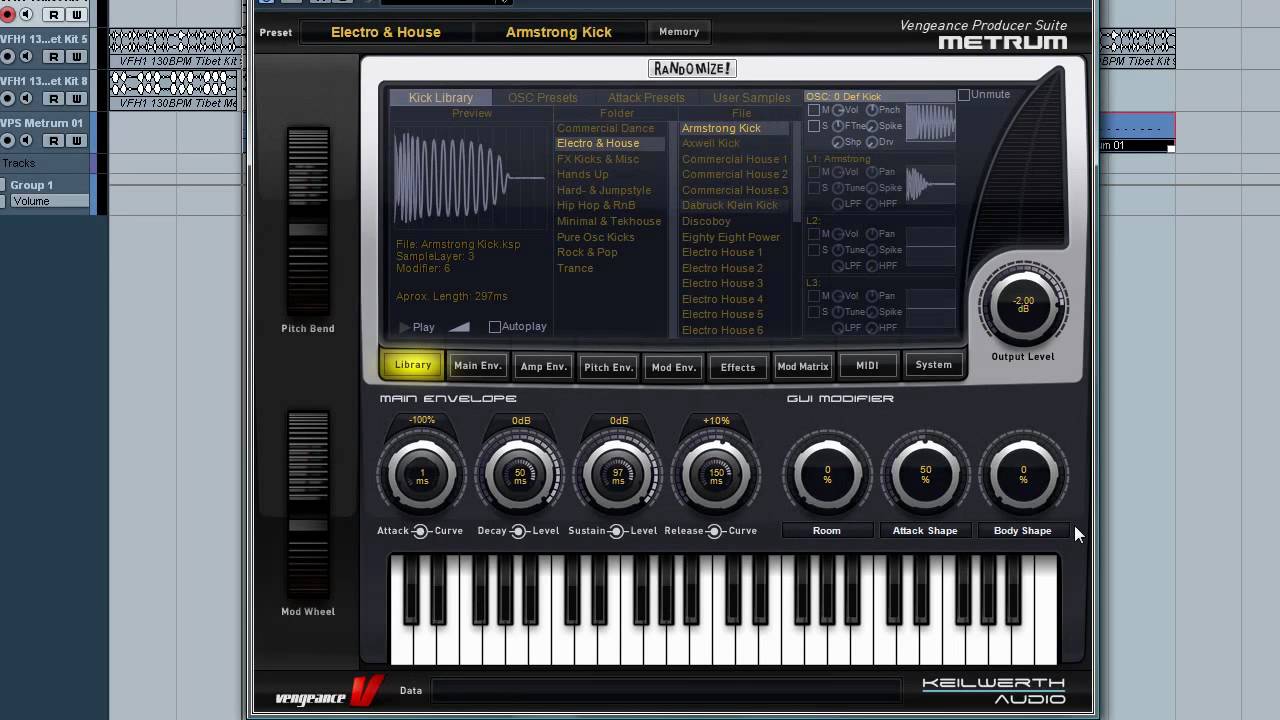Select the FX Kicks & Misc folder

pos(597,160)
